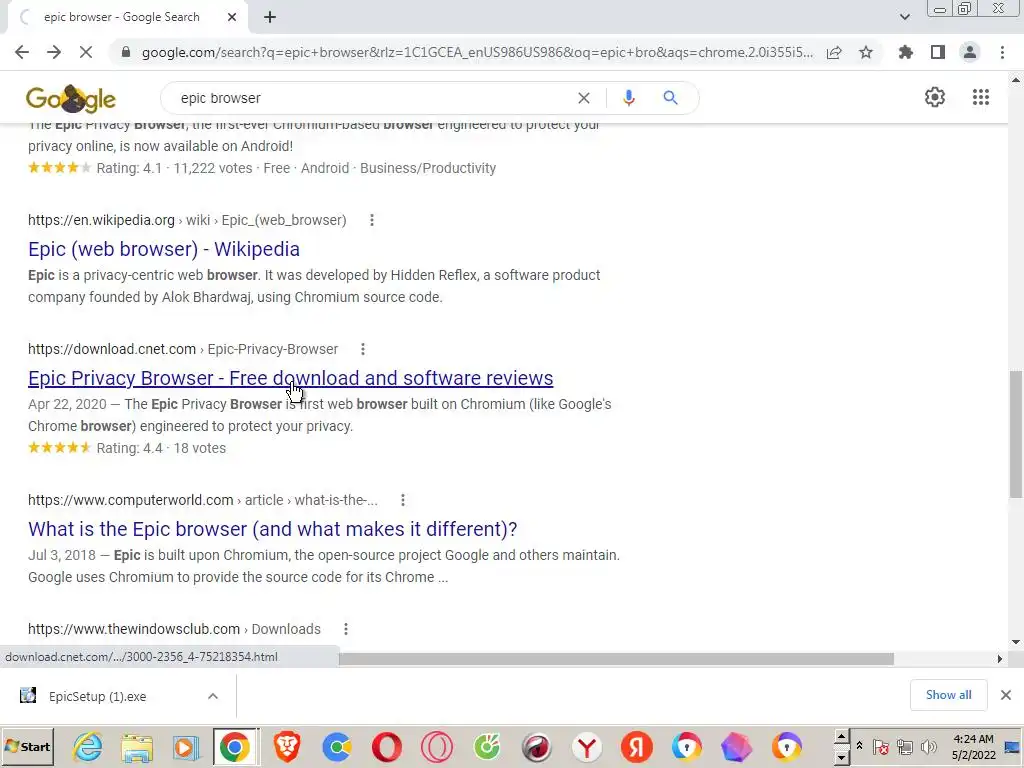The height and width of the screenshot is (768, 1024).
Task: Open Google quick settings gear
Action: point(935,97)
